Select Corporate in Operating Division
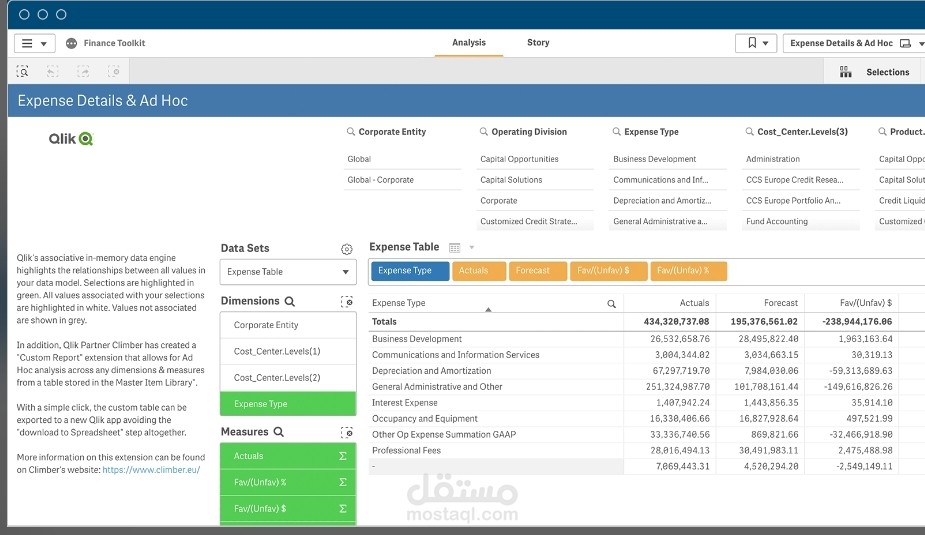The height and width of the screenshot is (535, 925). click(535, 201)
